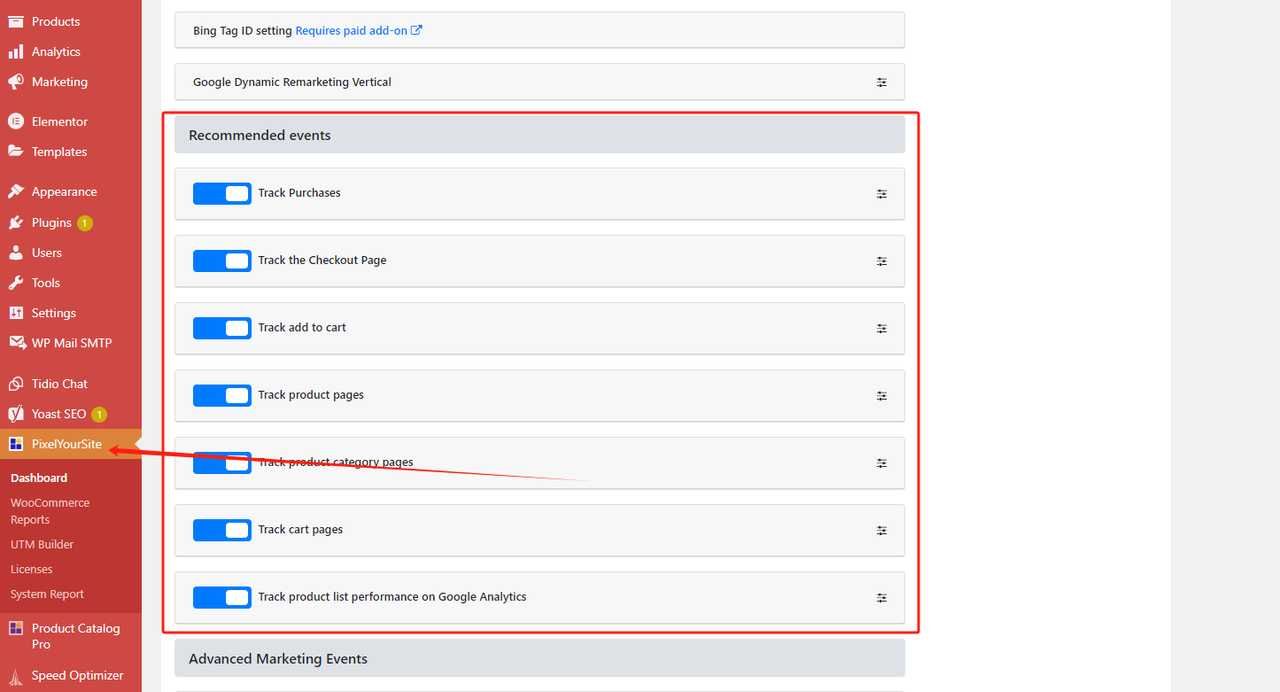
Task: Click the WP Mail SMTP envelope icon
Action: point(16,343)
